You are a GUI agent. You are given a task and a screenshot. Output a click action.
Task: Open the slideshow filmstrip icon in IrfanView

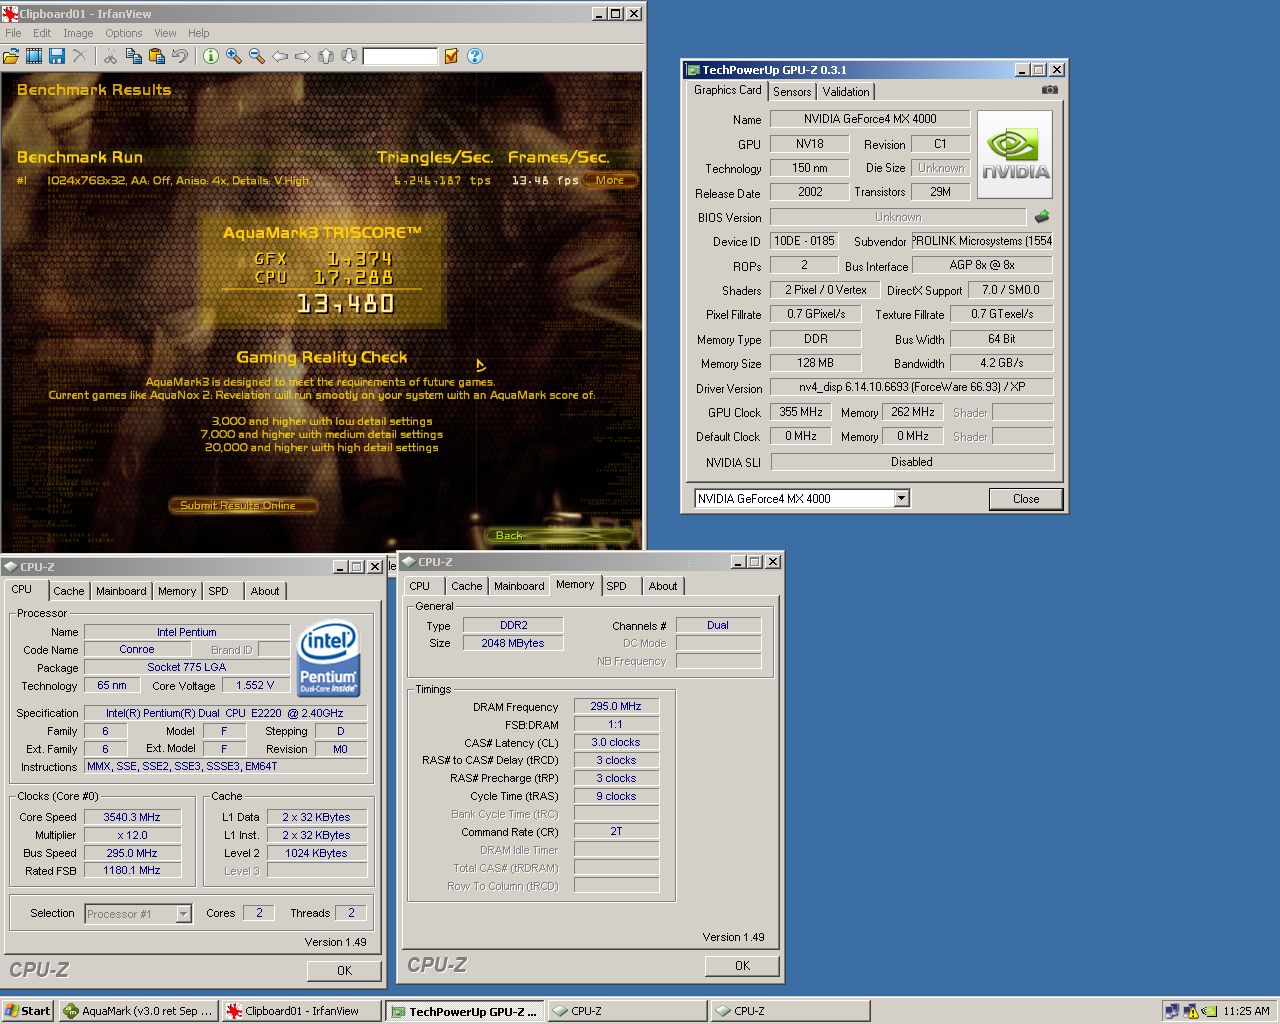(x=34, y=57)
